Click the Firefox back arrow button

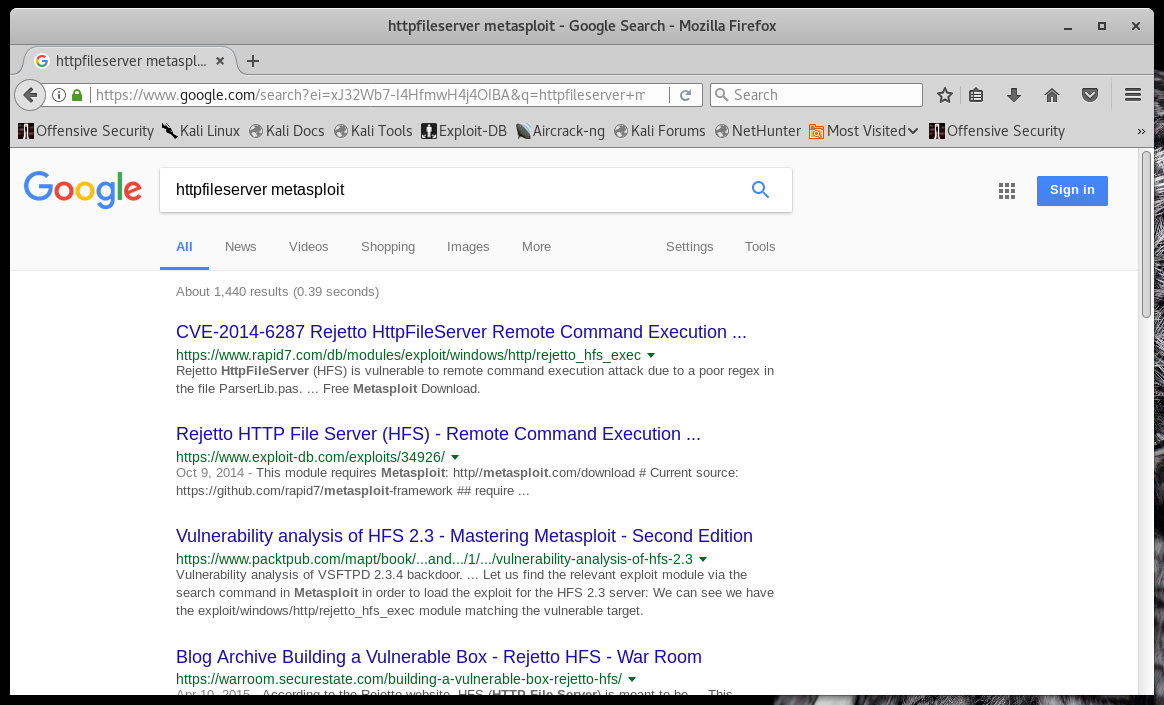[x=30, y=95]
